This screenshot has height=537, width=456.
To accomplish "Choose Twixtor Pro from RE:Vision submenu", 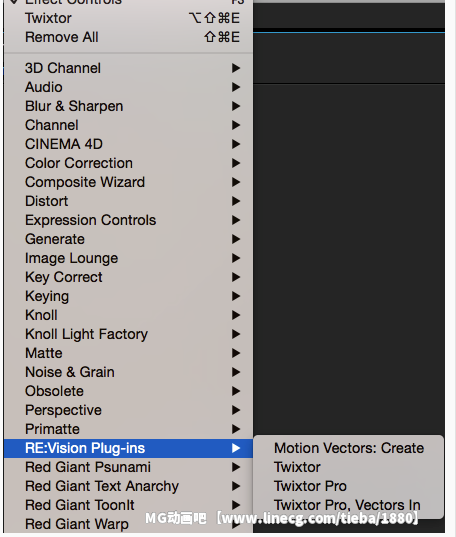I will pyautogui.click(x=348, y=486).
